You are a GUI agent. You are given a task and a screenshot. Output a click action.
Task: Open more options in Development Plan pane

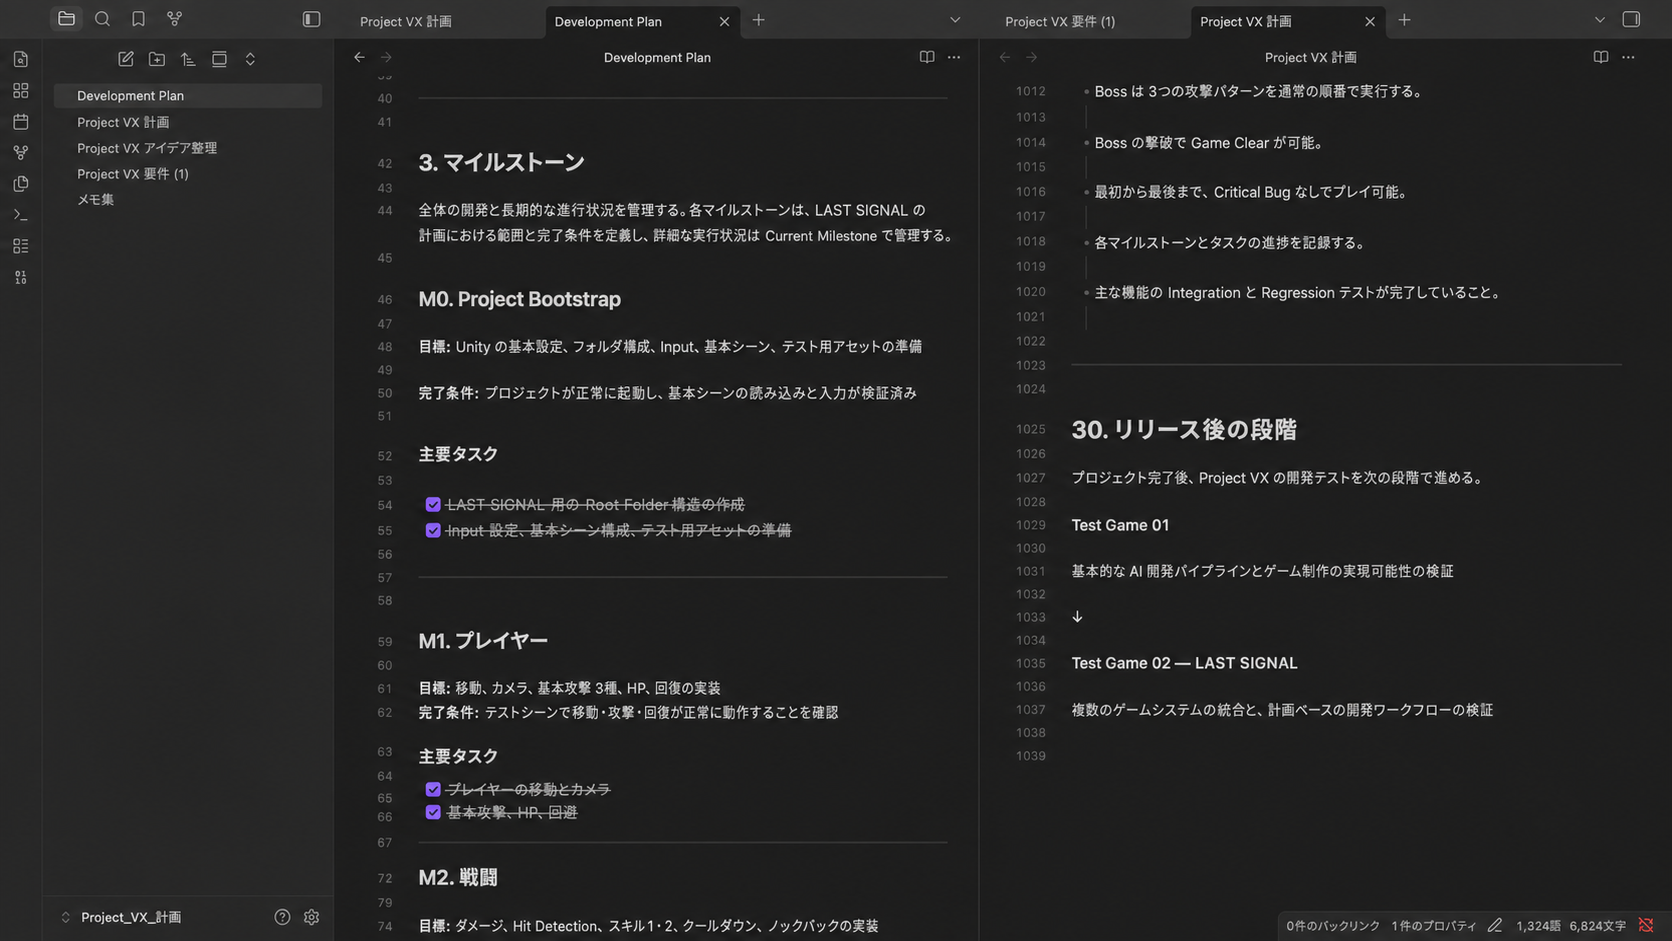(x=954, y=57)
